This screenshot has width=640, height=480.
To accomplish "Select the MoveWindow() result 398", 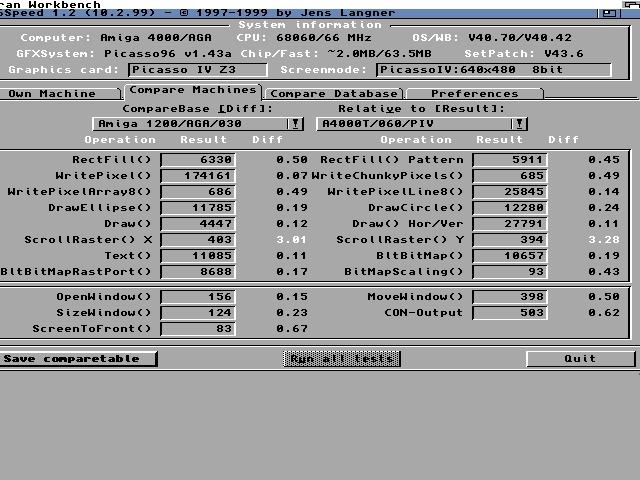I will pyautogui.click(x=510, y=297).
